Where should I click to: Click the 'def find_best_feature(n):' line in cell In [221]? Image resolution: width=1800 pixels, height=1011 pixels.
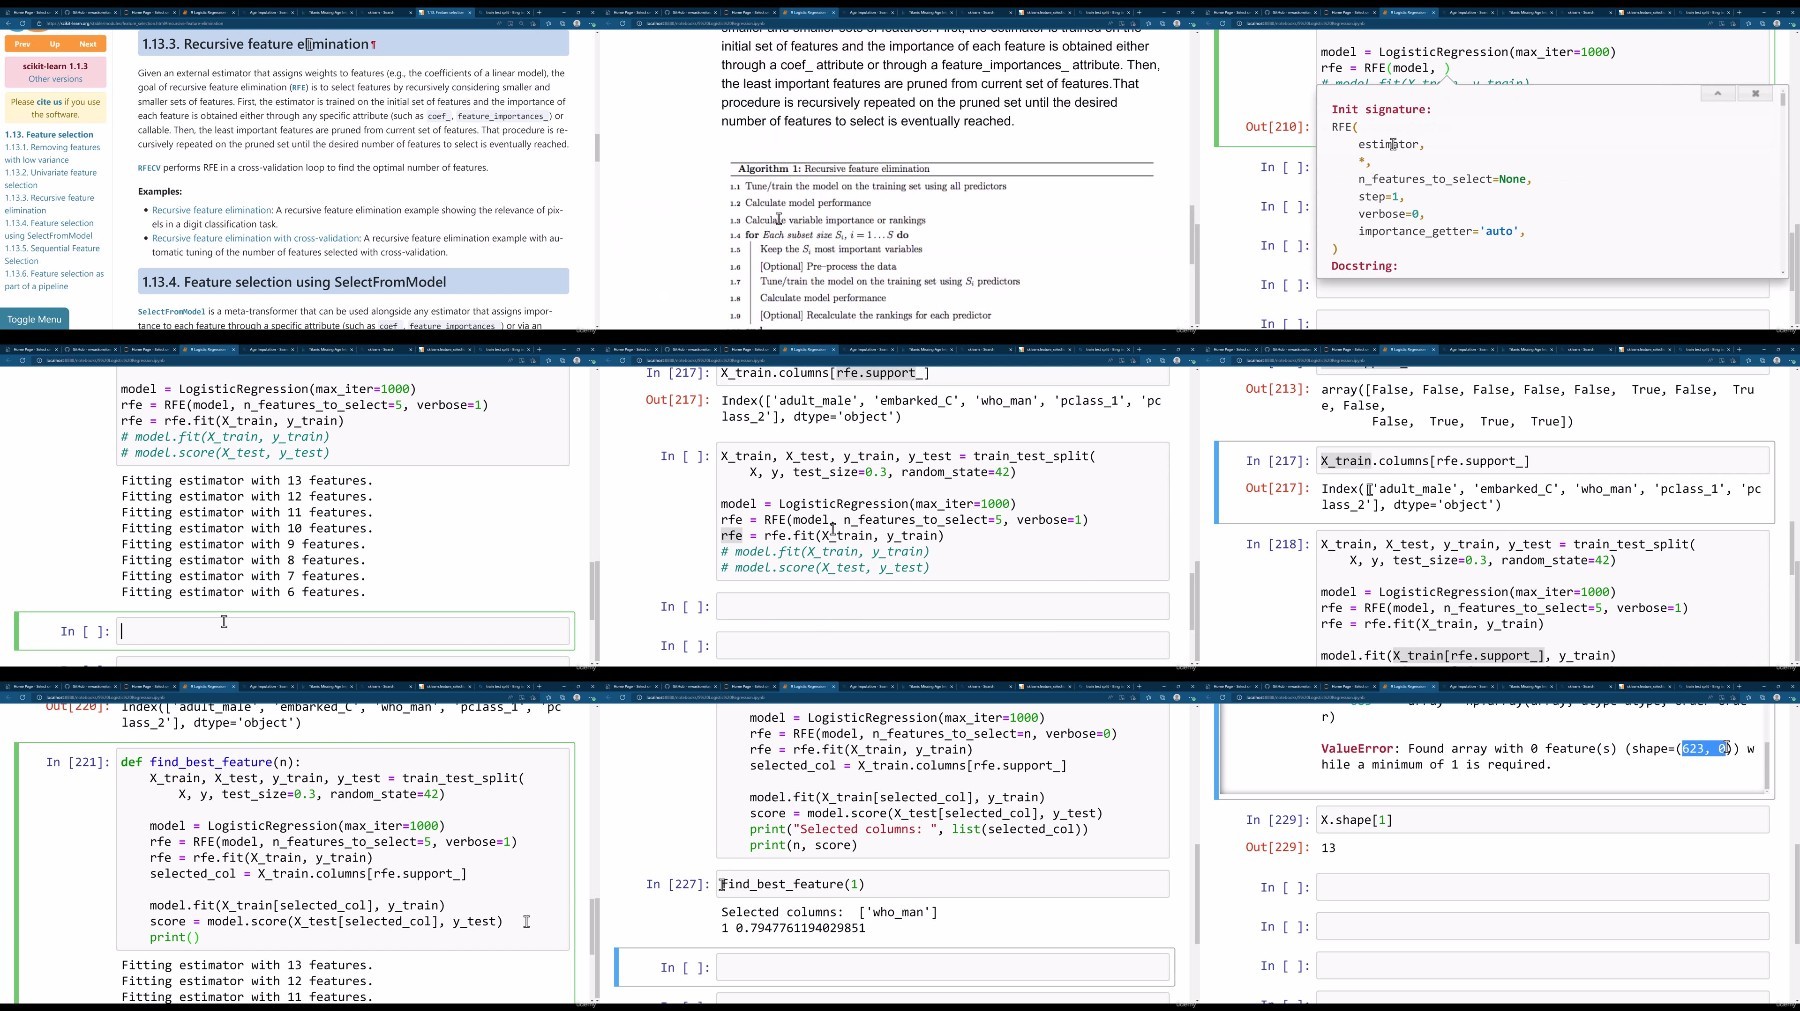pos(211,762)
